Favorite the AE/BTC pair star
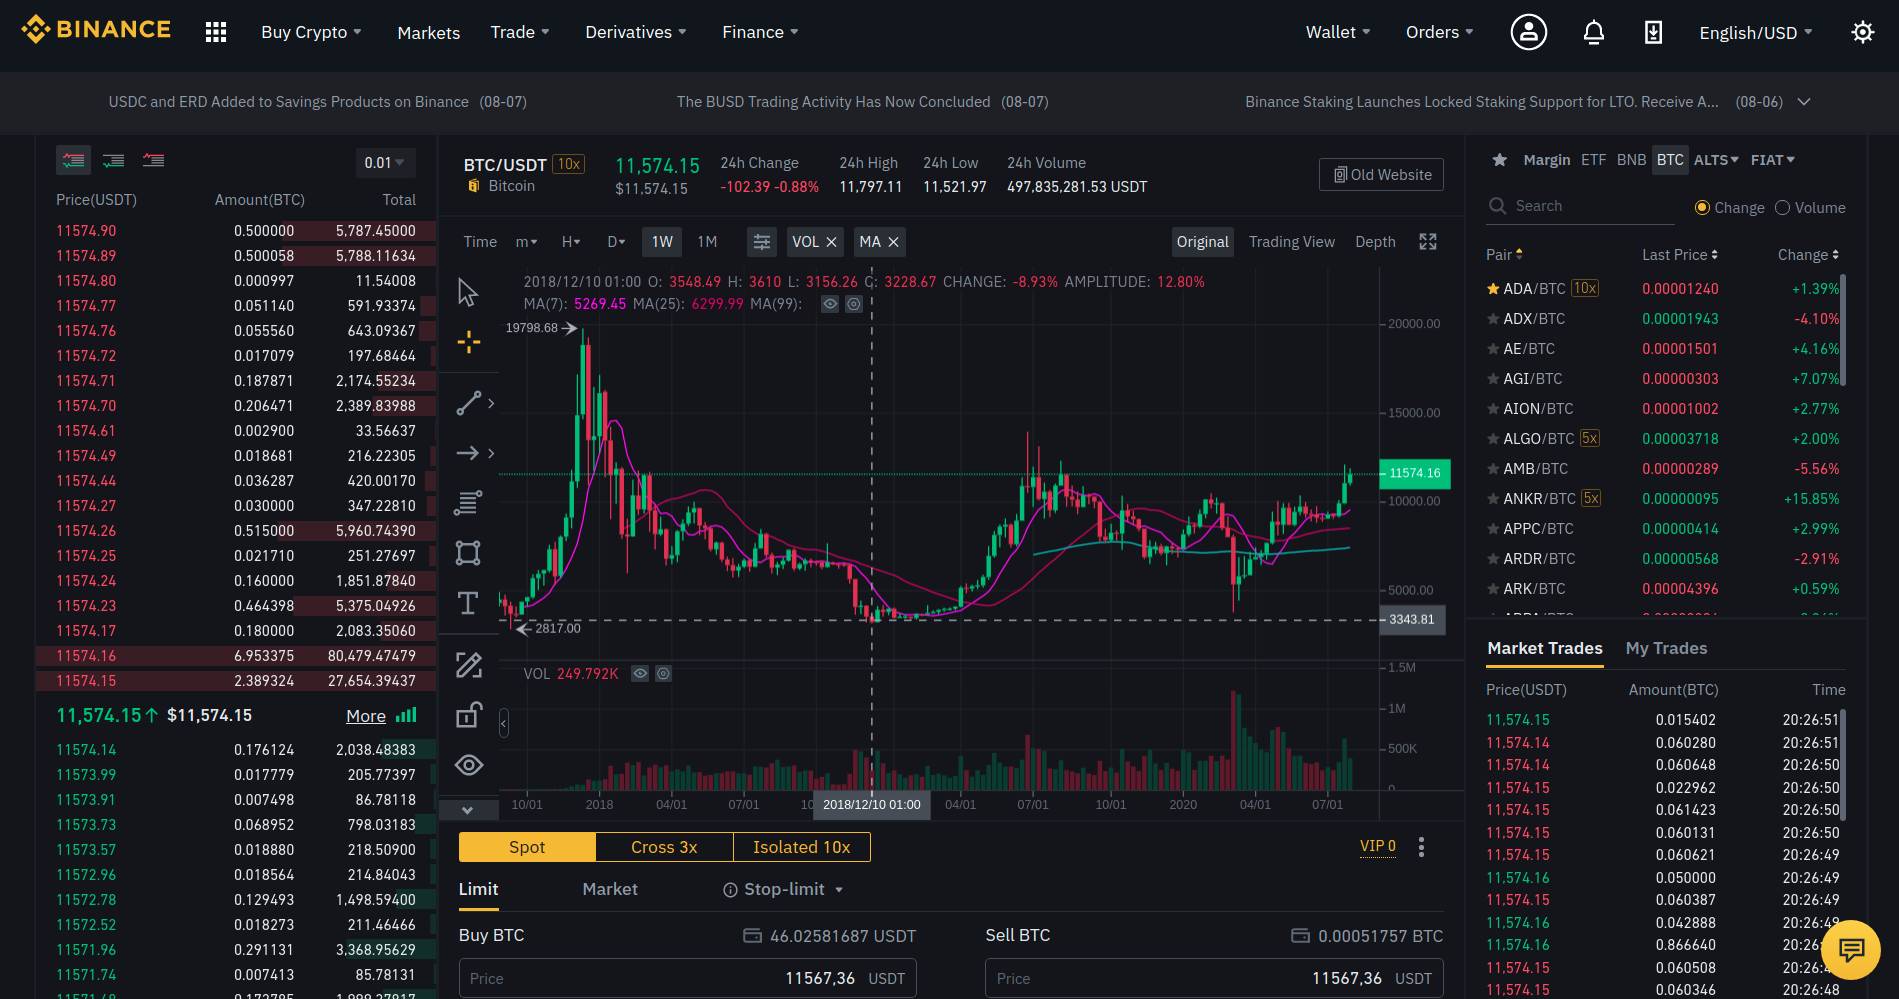The height and width of the screenshot is (999, 1899). pyautogui.click(x=1493, y=349)
